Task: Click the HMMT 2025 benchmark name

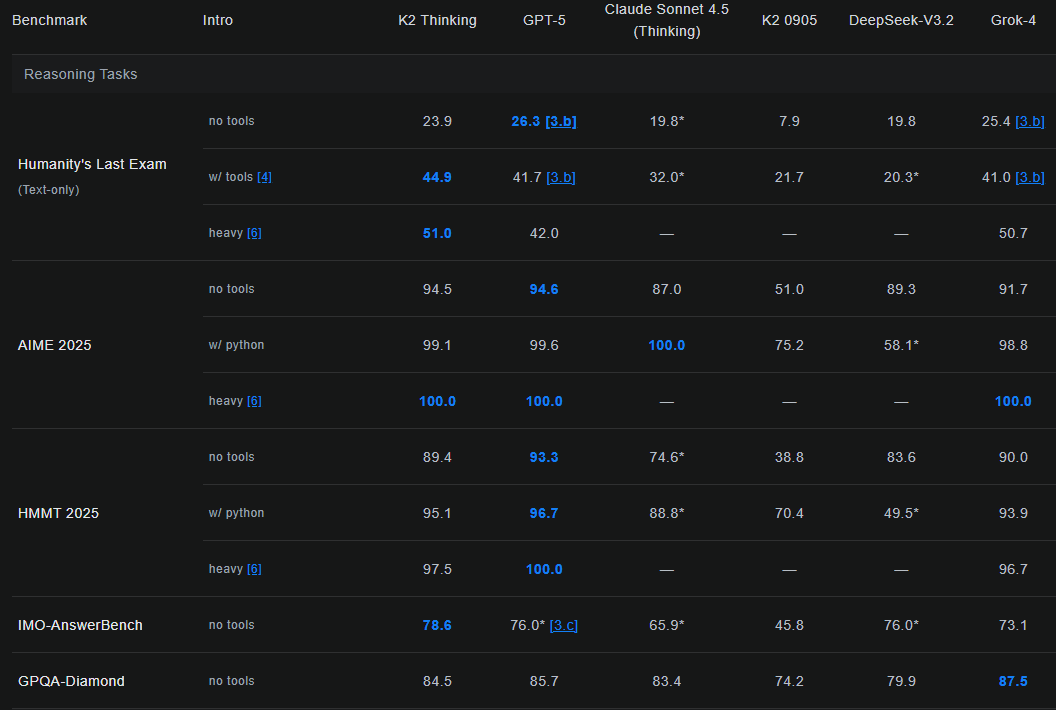Action: tap(59, 513)
